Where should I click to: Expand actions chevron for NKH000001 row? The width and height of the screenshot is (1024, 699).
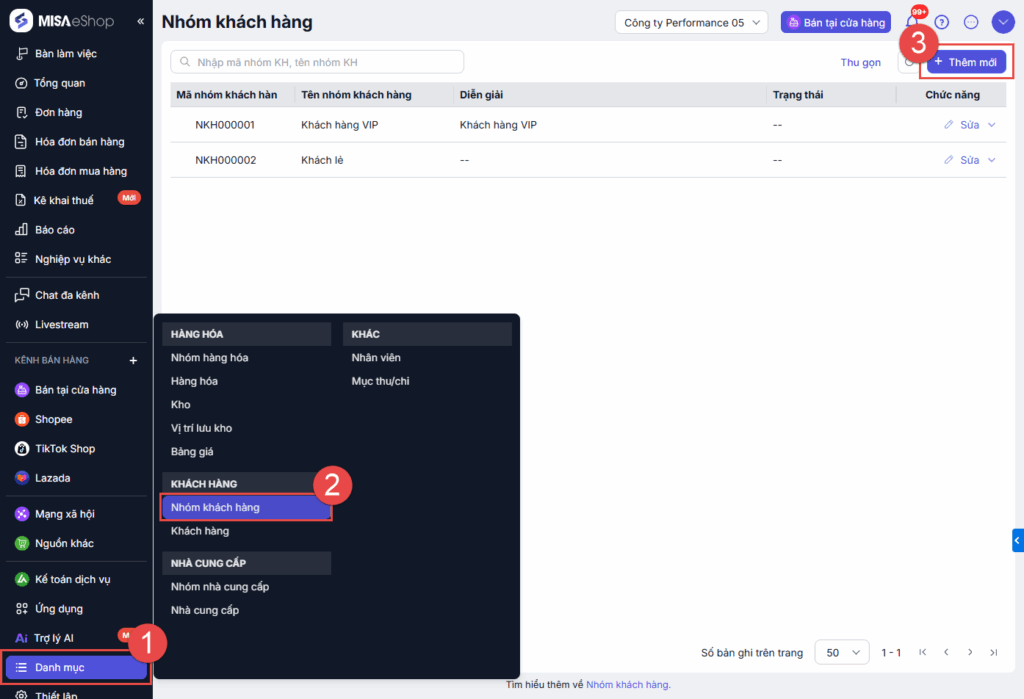click(x=992, y=125)
